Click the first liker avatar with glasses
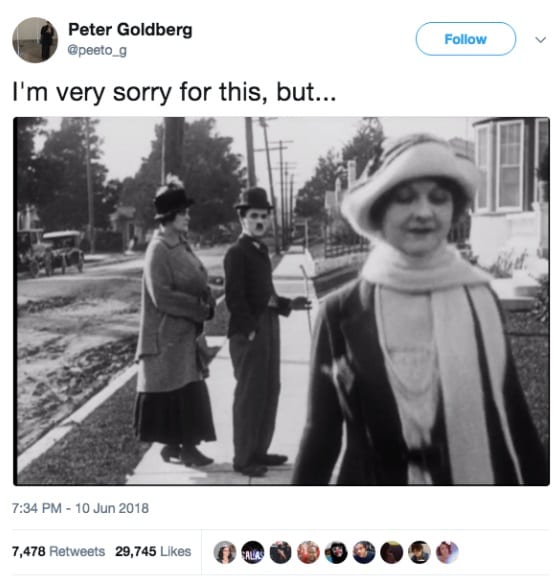This screenshot has height=583, width=555. click(225, 552)
